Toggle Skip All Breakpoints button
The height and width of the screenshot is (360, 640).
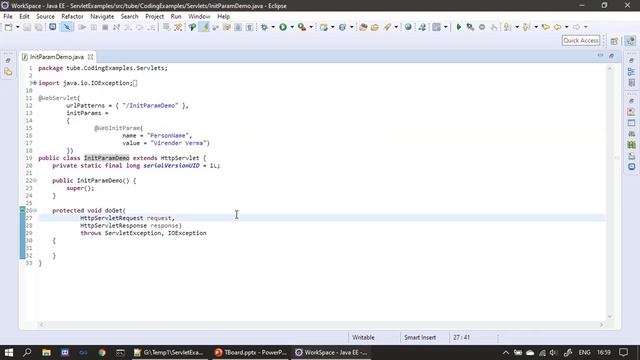[67, 27]
